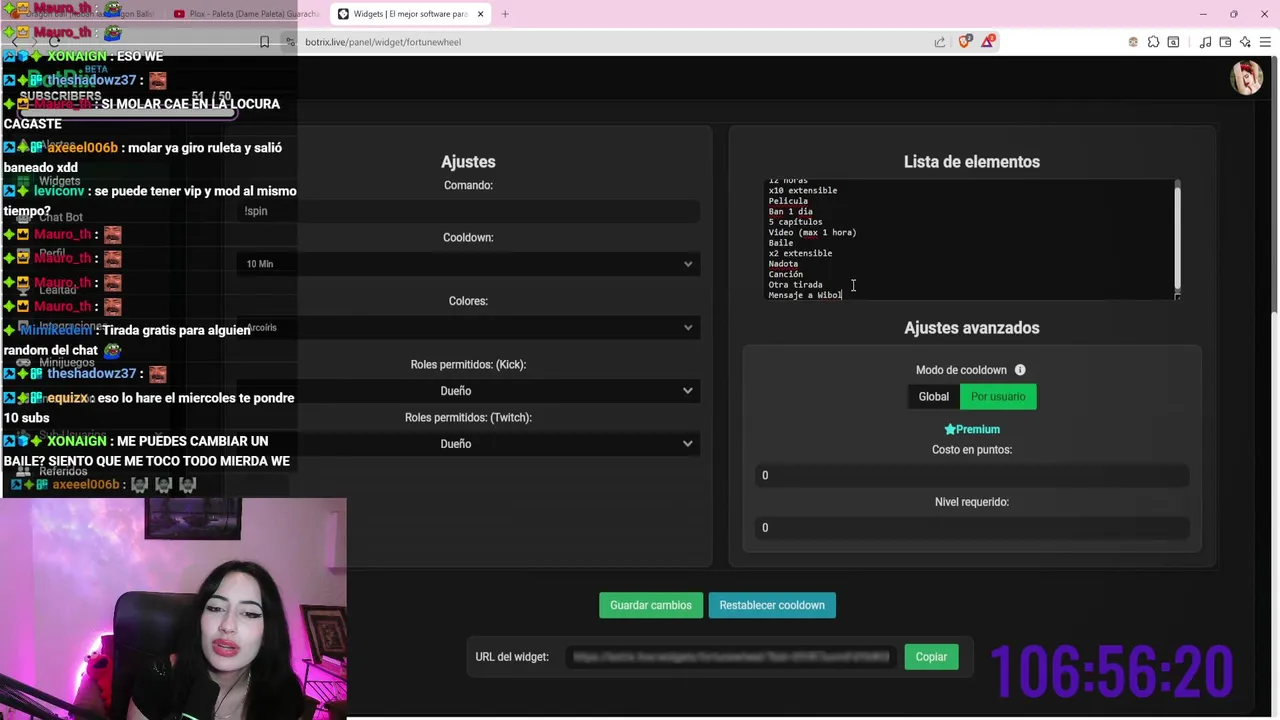Open the browser hamburger menu
Viewport: 1280px width, 720px height.
(x=1265, y=42)
